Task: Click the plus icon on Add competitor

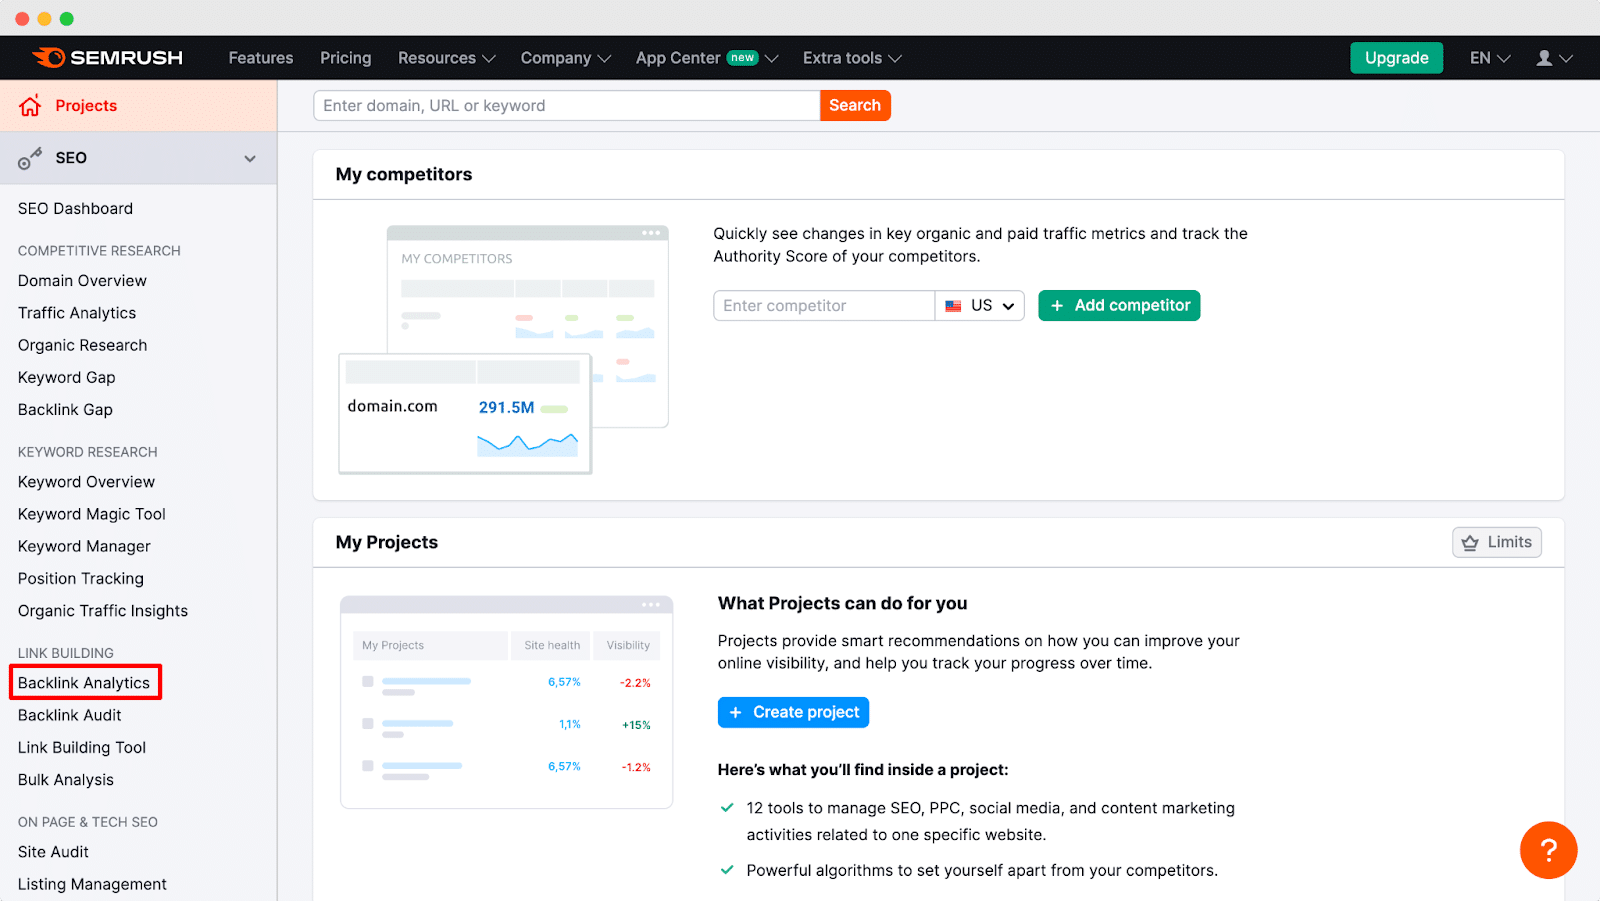Action: 1057,305
